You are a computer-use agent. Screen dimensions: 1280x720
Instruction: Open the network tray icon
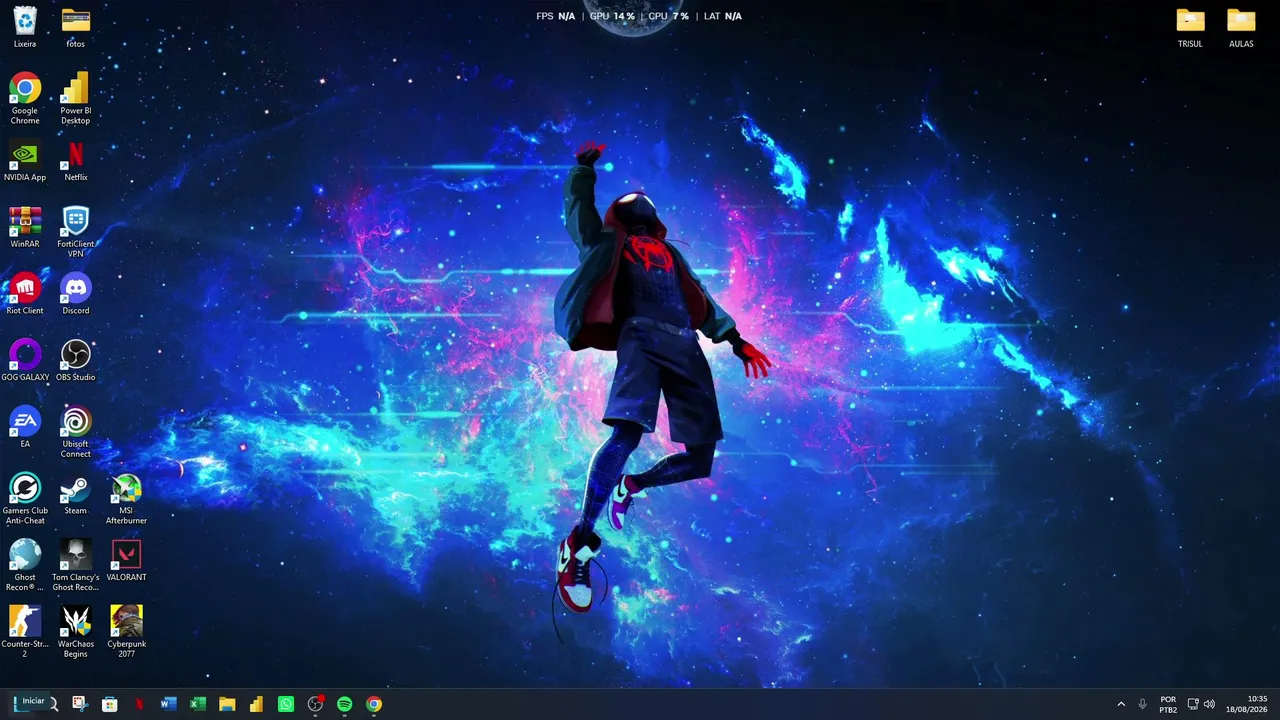1193,704
